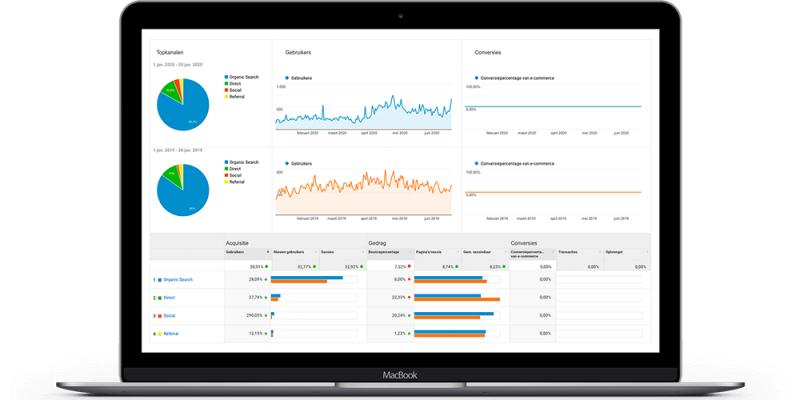Click Social red swatch in 2019 pie legend
The height and width of the screenshot is (400, 800).
pos(226,176)
